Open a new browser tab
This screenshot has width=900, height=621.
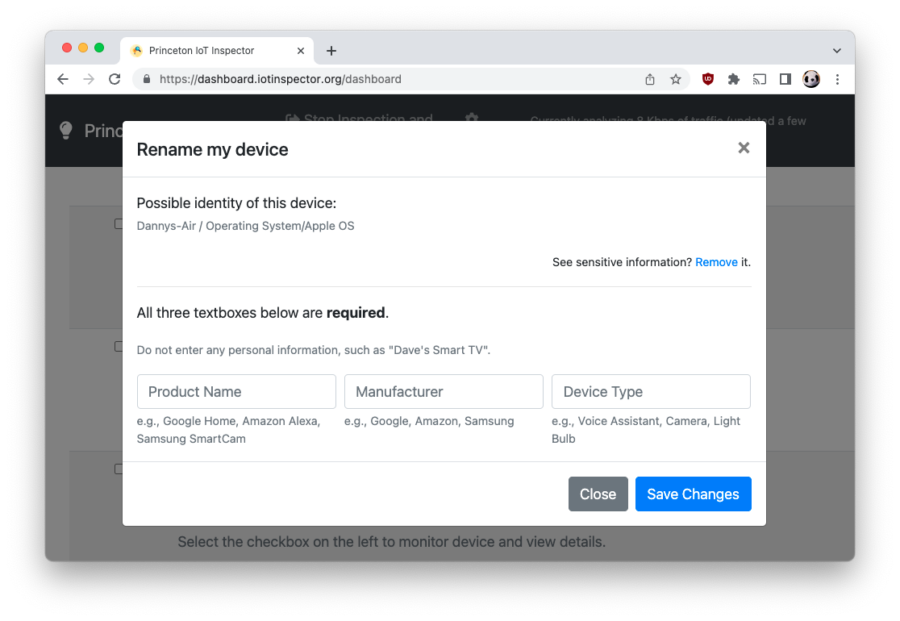[x=331, y=50]
